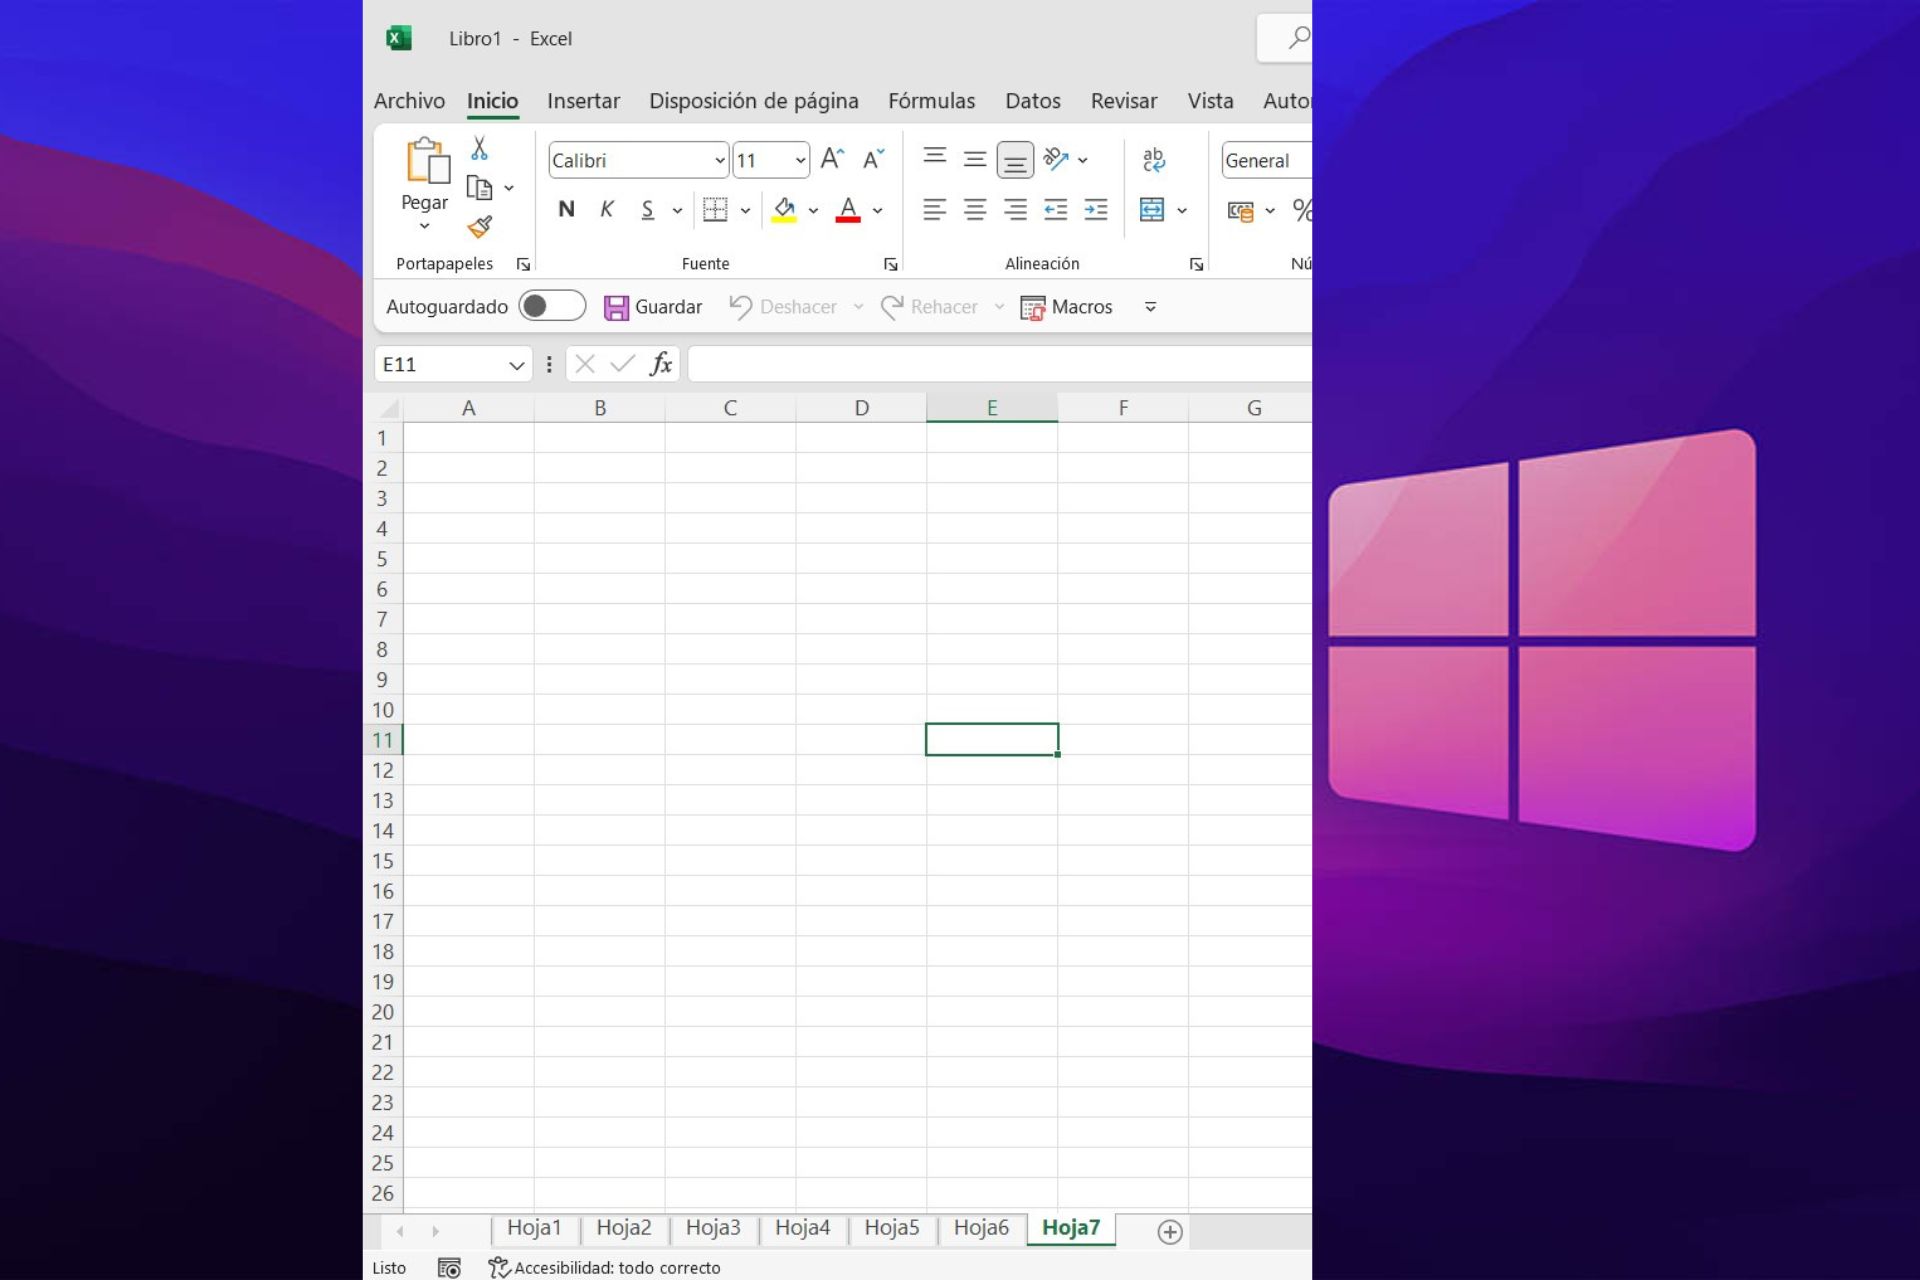Click the Copy icon in Portapapeles
Viewport: 1920px width, 1280px height.
point(480,188)
